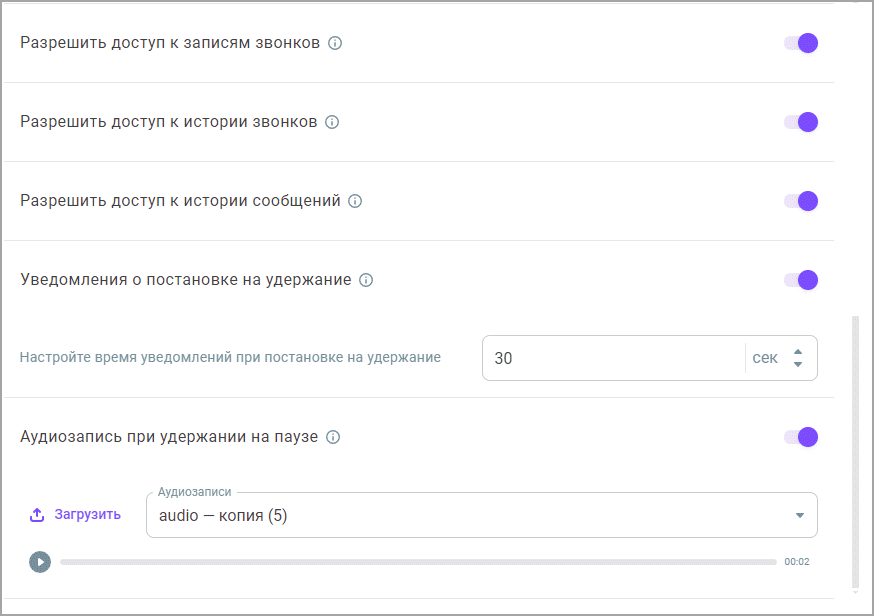
Task: Disable access to call recordings toggle
Action: point(801,43)
